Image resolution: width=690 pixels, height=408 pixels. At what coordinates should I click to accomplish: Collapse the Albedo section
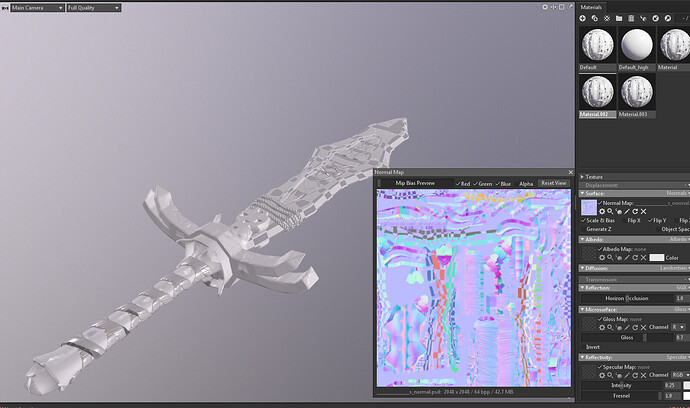click(582, 239)
